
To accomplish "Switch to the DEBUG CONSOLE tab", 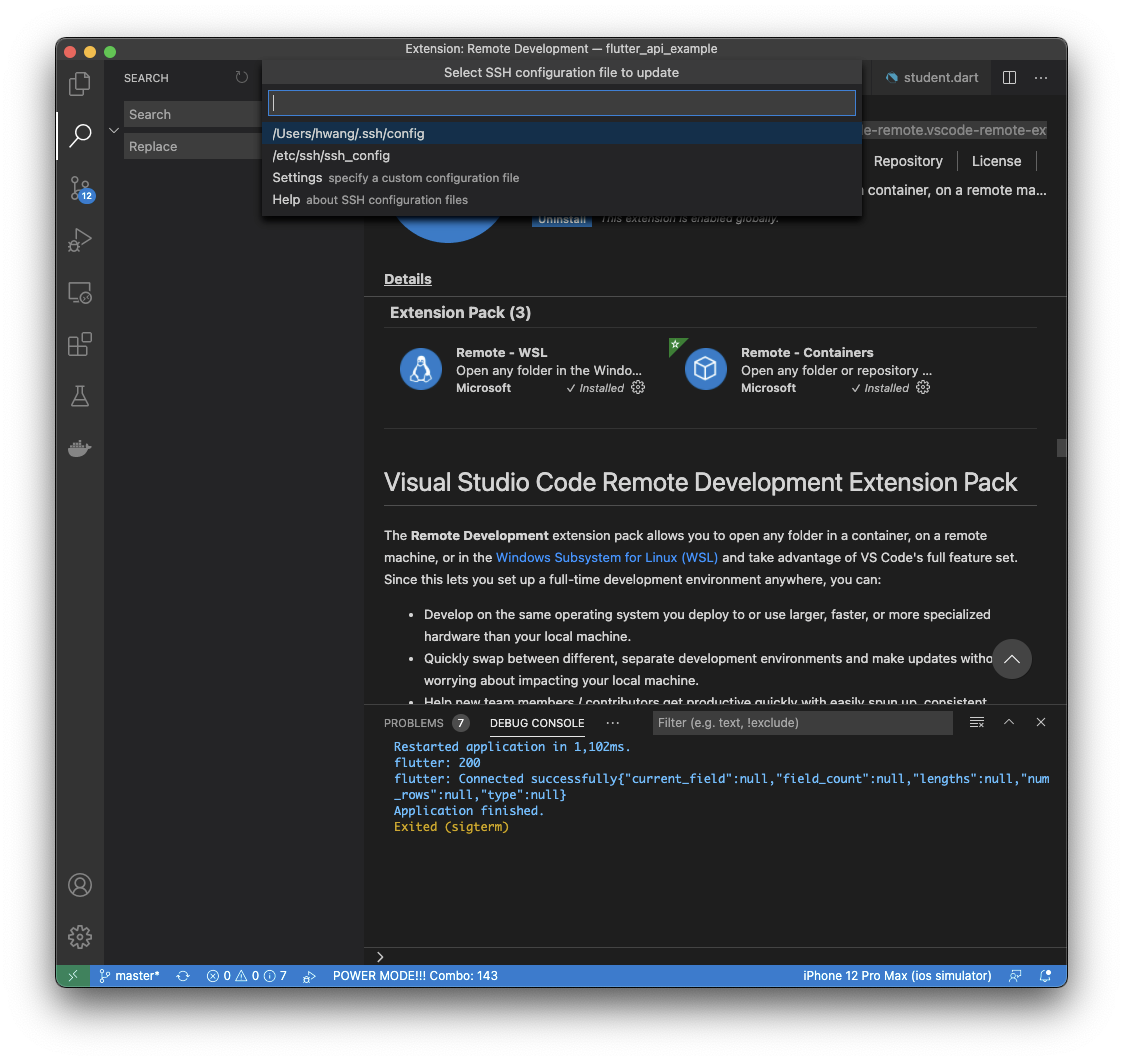I will coord(537,723).
